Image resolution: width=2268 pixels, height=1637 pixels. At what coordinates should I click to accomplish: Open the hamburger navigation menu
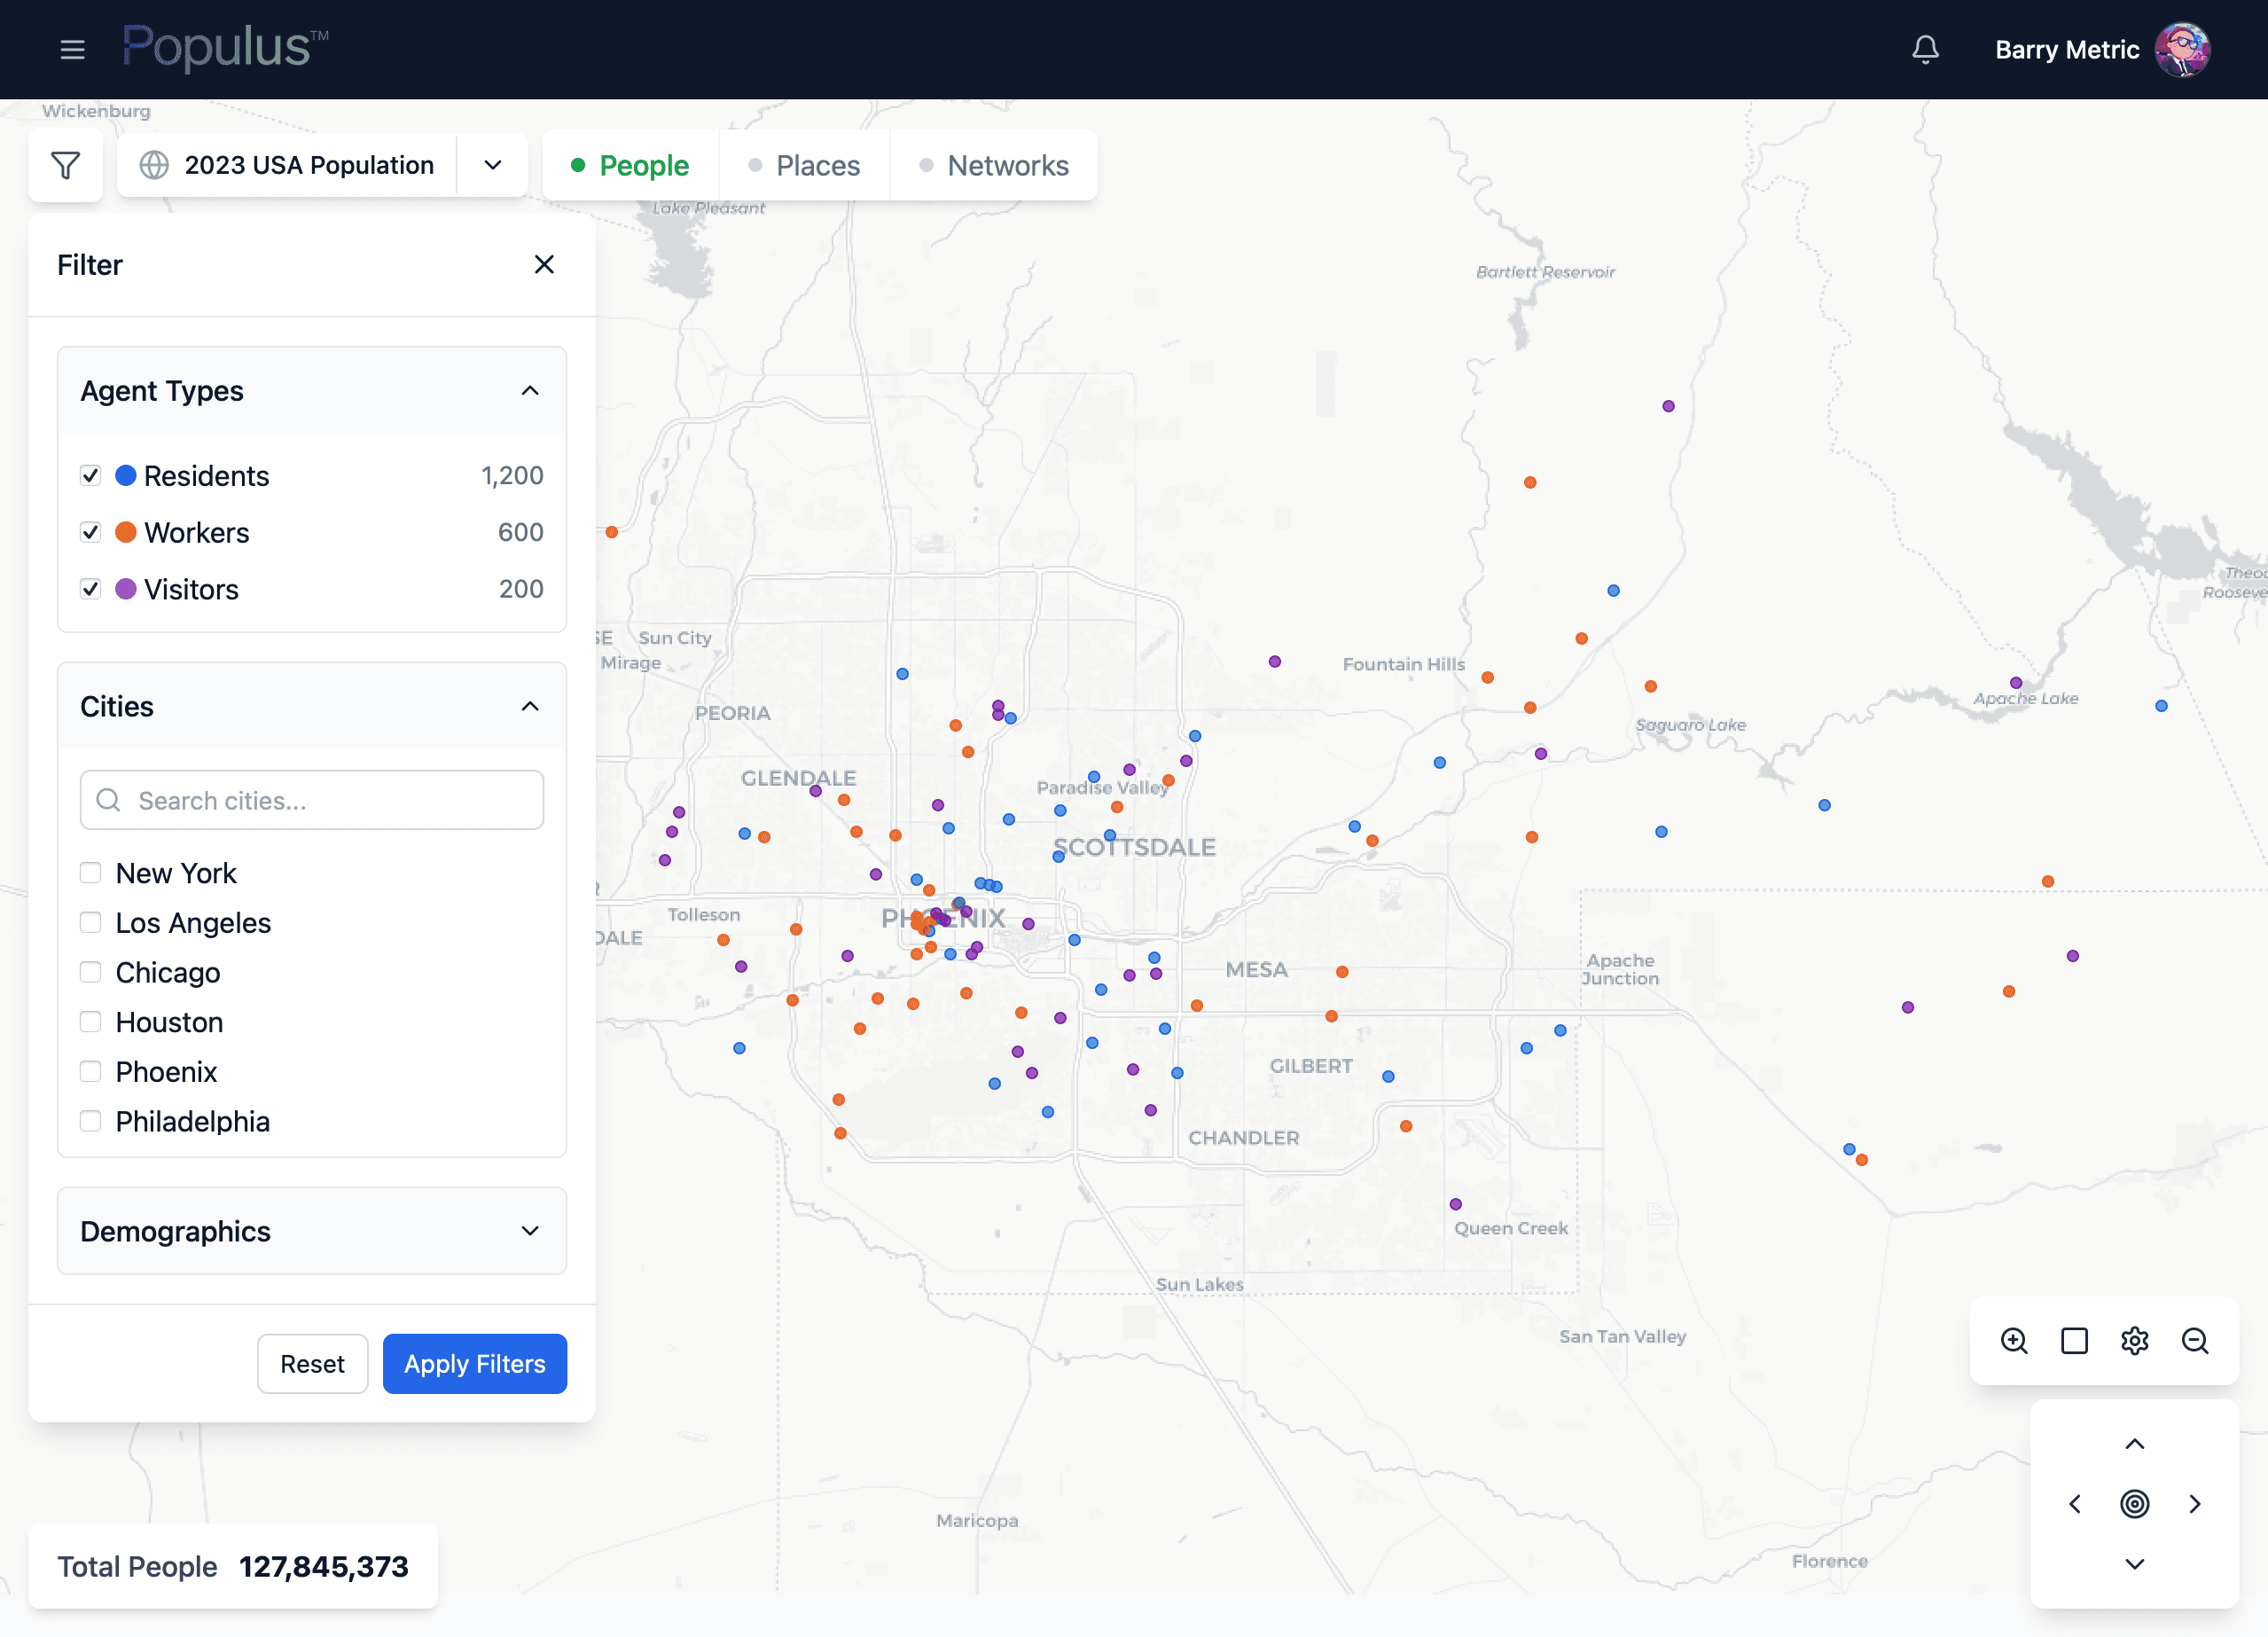[x=72, y=49]
